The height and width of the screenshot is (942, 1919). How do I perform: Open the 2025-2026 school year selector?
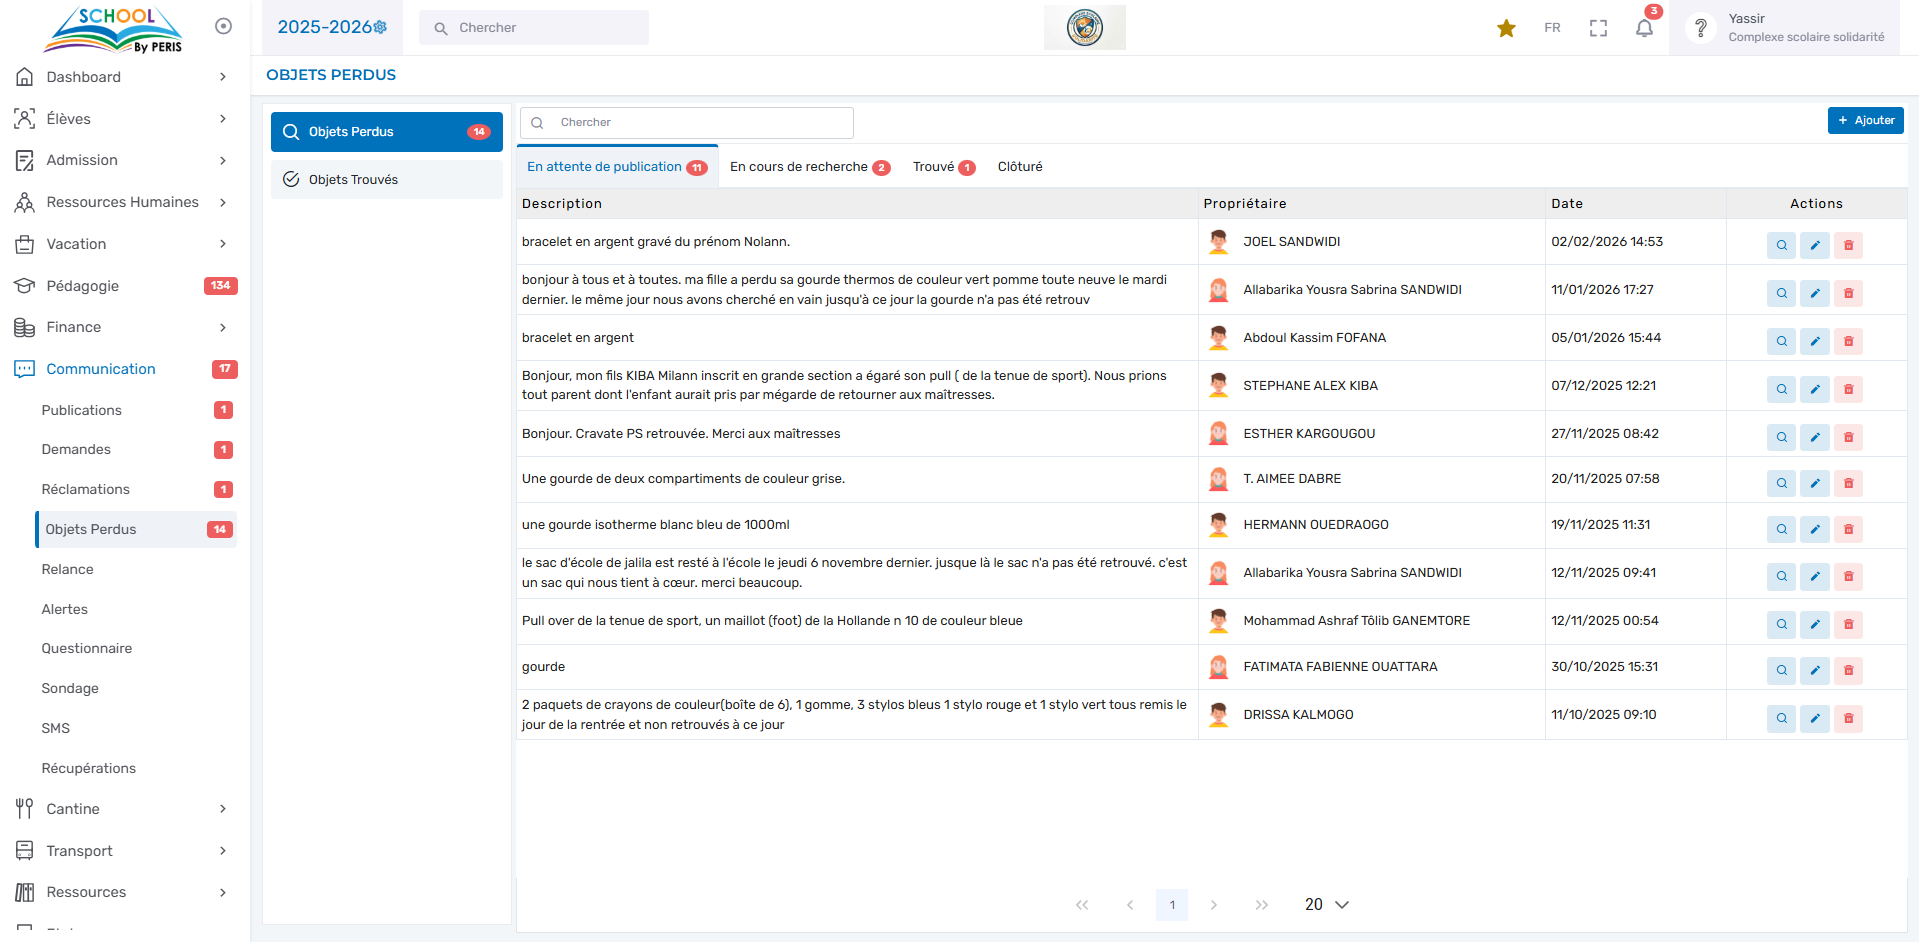click(x=332, y=27)
